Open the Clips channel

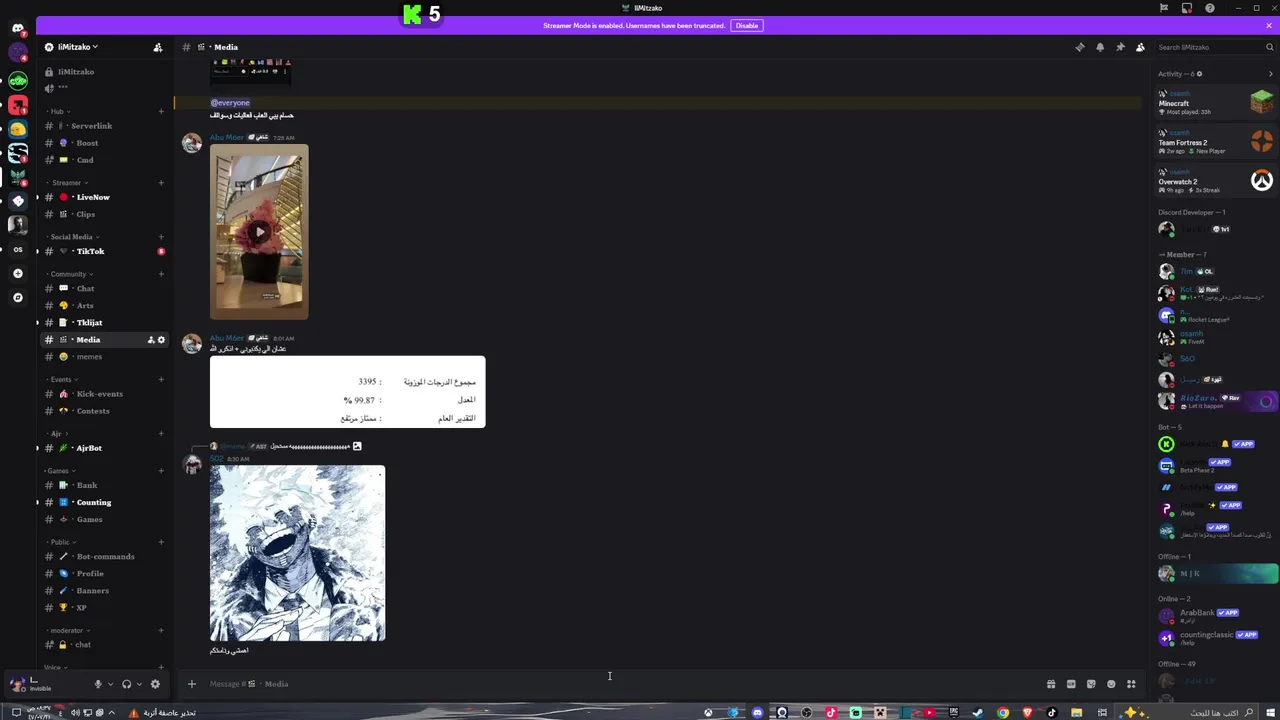pos(105,214)
